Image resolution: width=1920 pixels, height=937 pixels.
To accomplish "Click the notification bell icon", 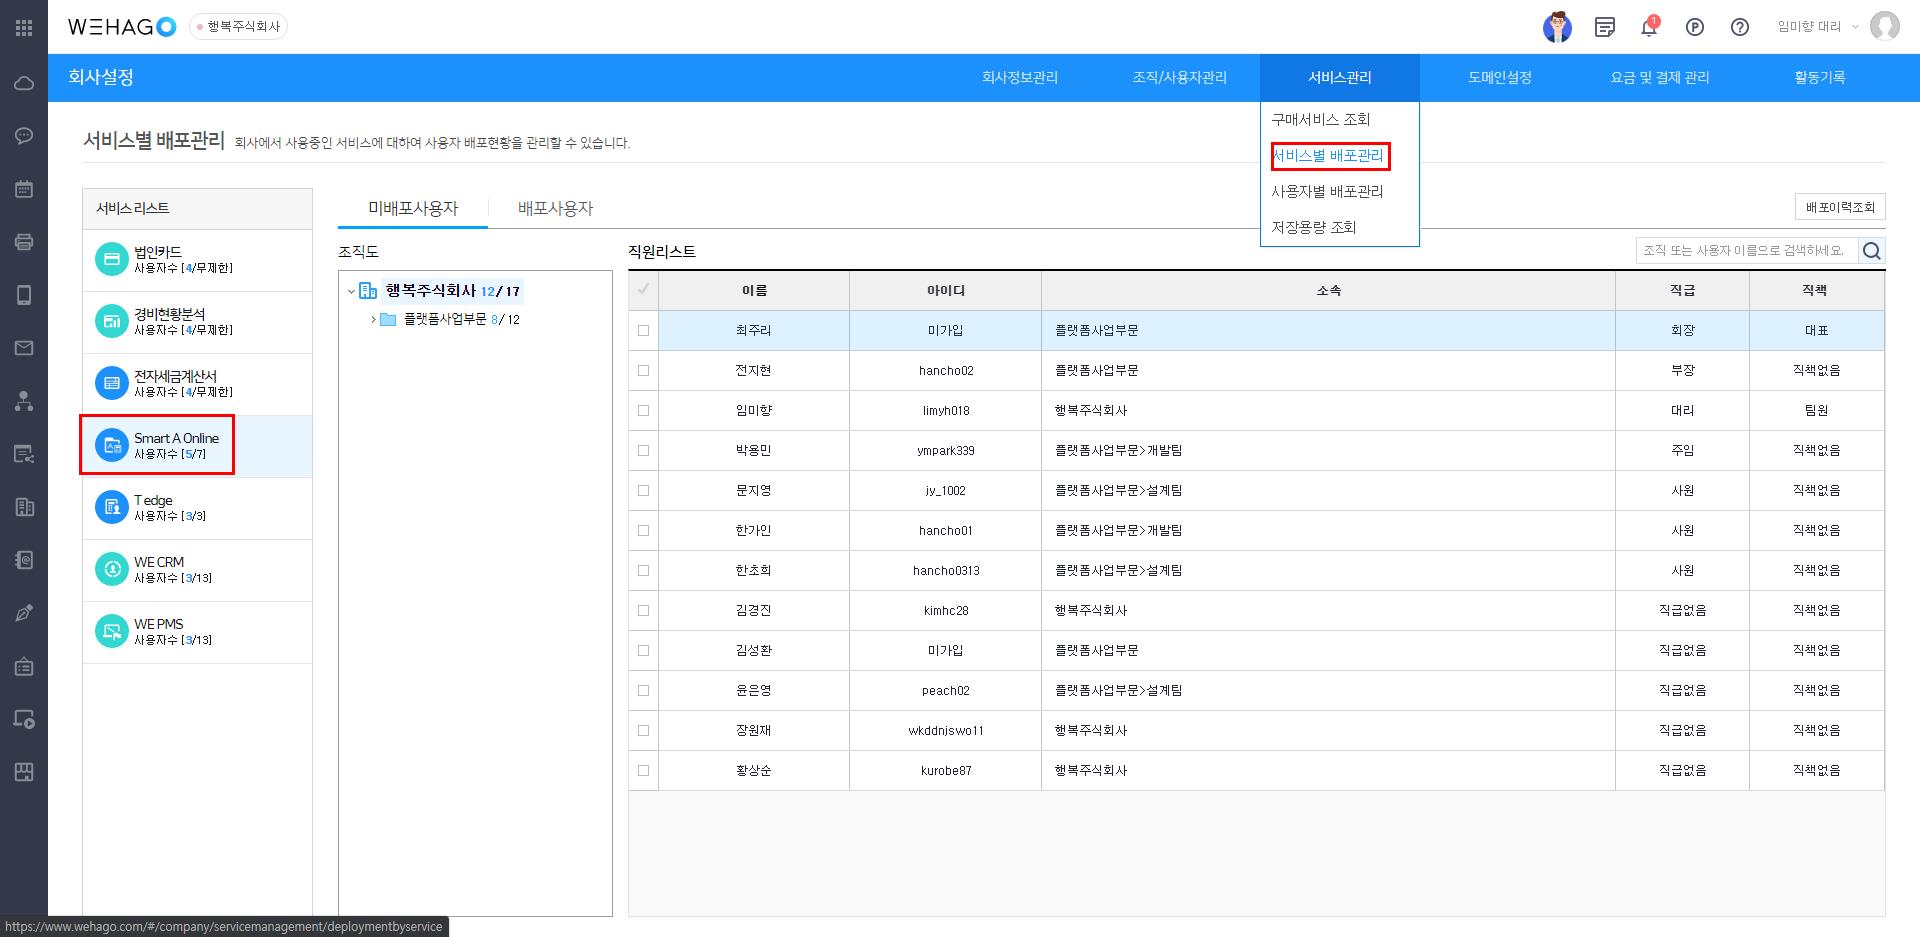I will coord(1649,27).
